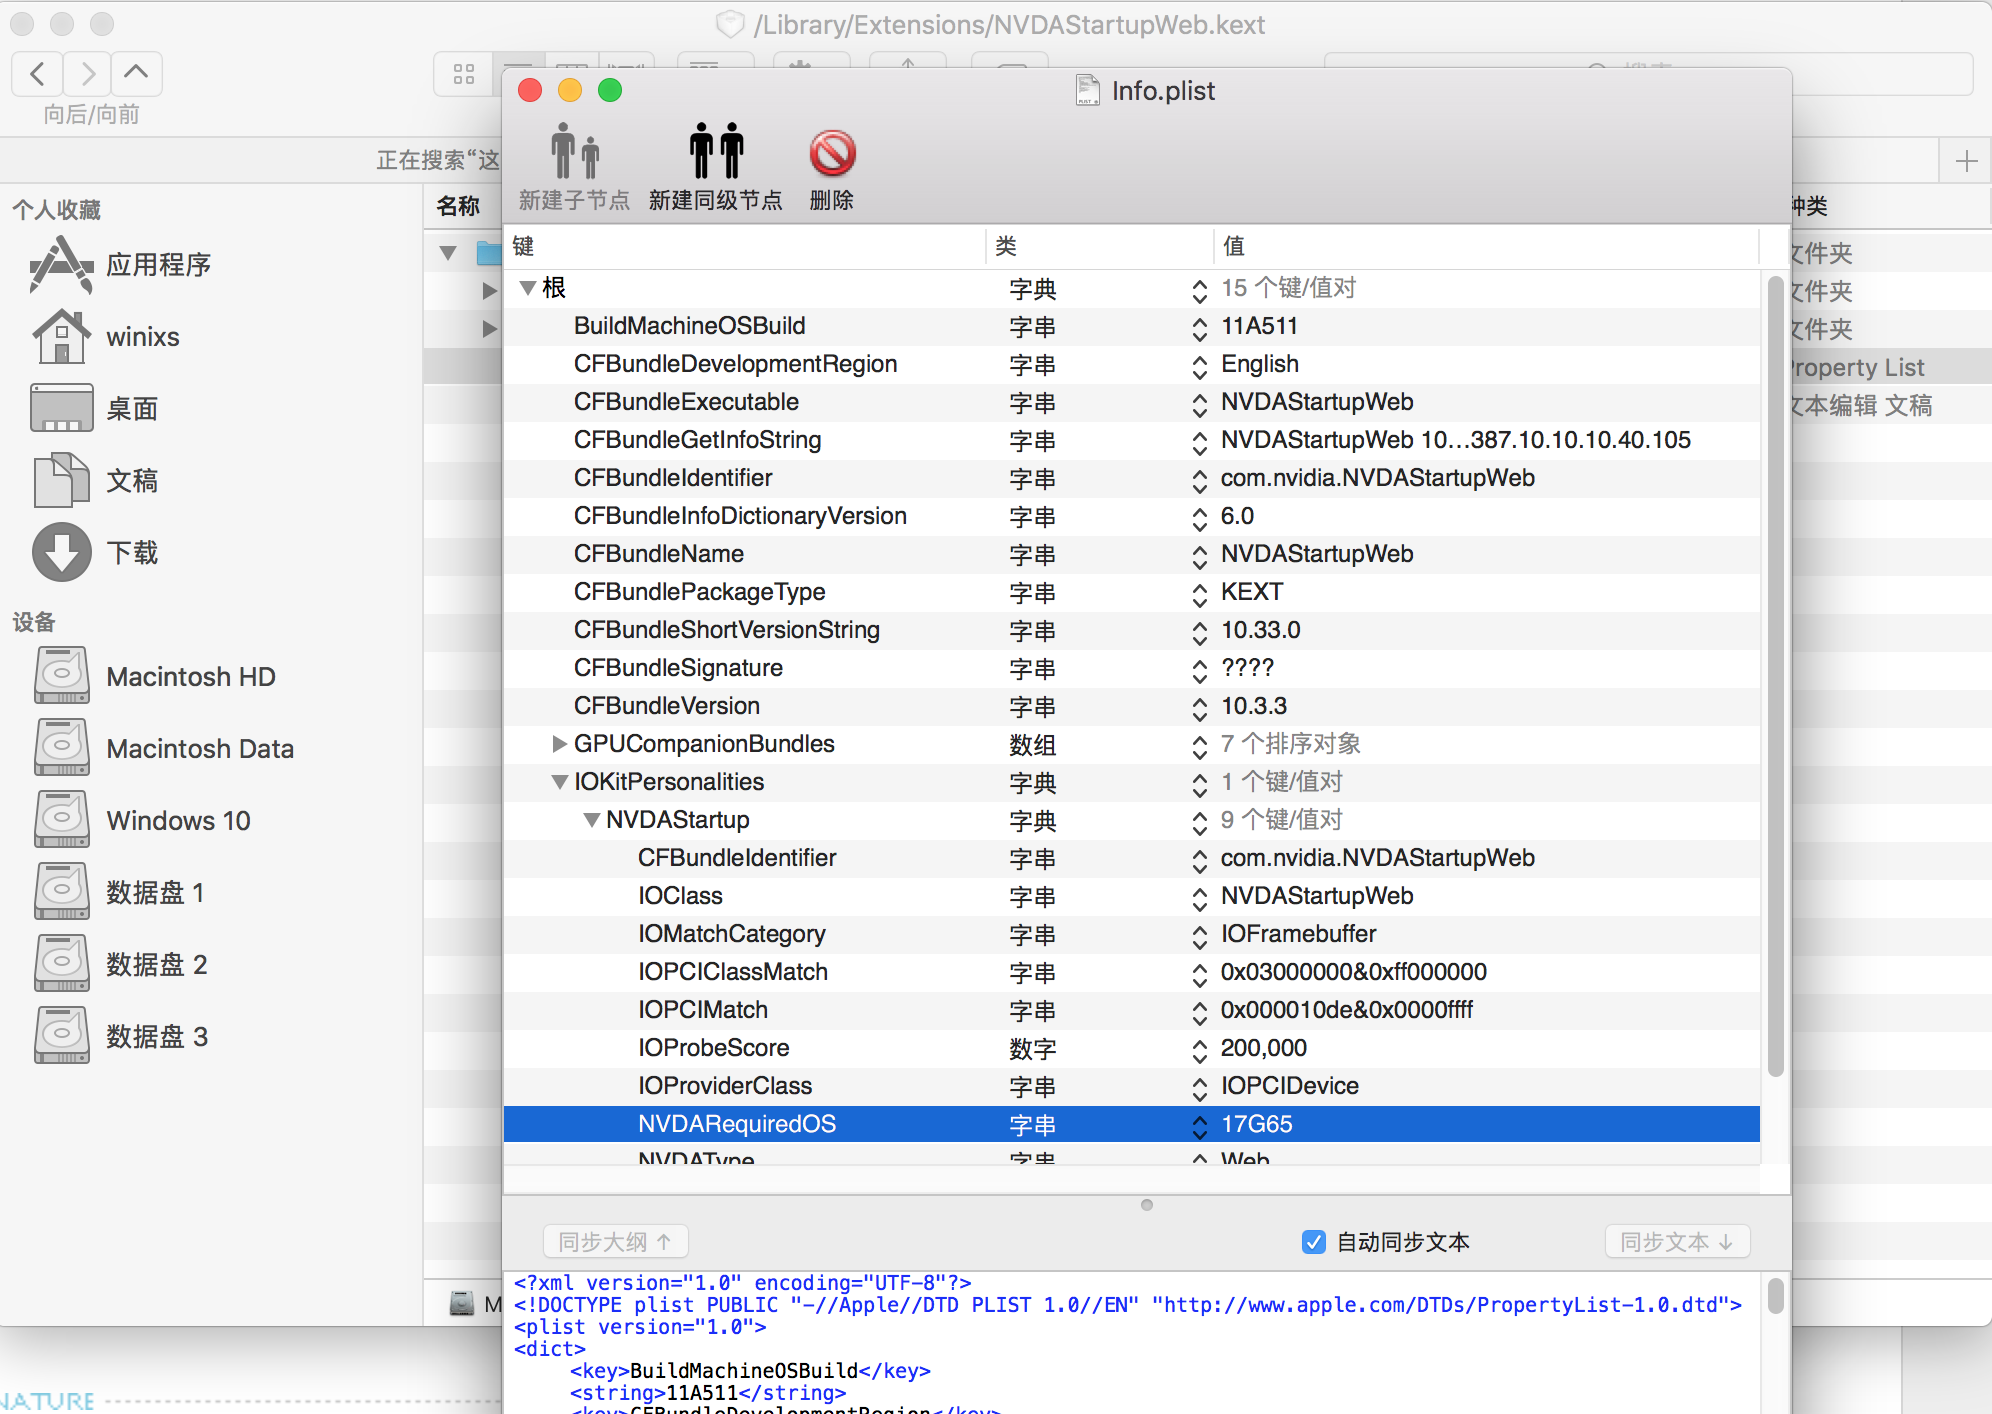The width and height of the screenshot is (1992, 1414).
Task: Open 下载 from the Finder sidebar
Action: 131,552
